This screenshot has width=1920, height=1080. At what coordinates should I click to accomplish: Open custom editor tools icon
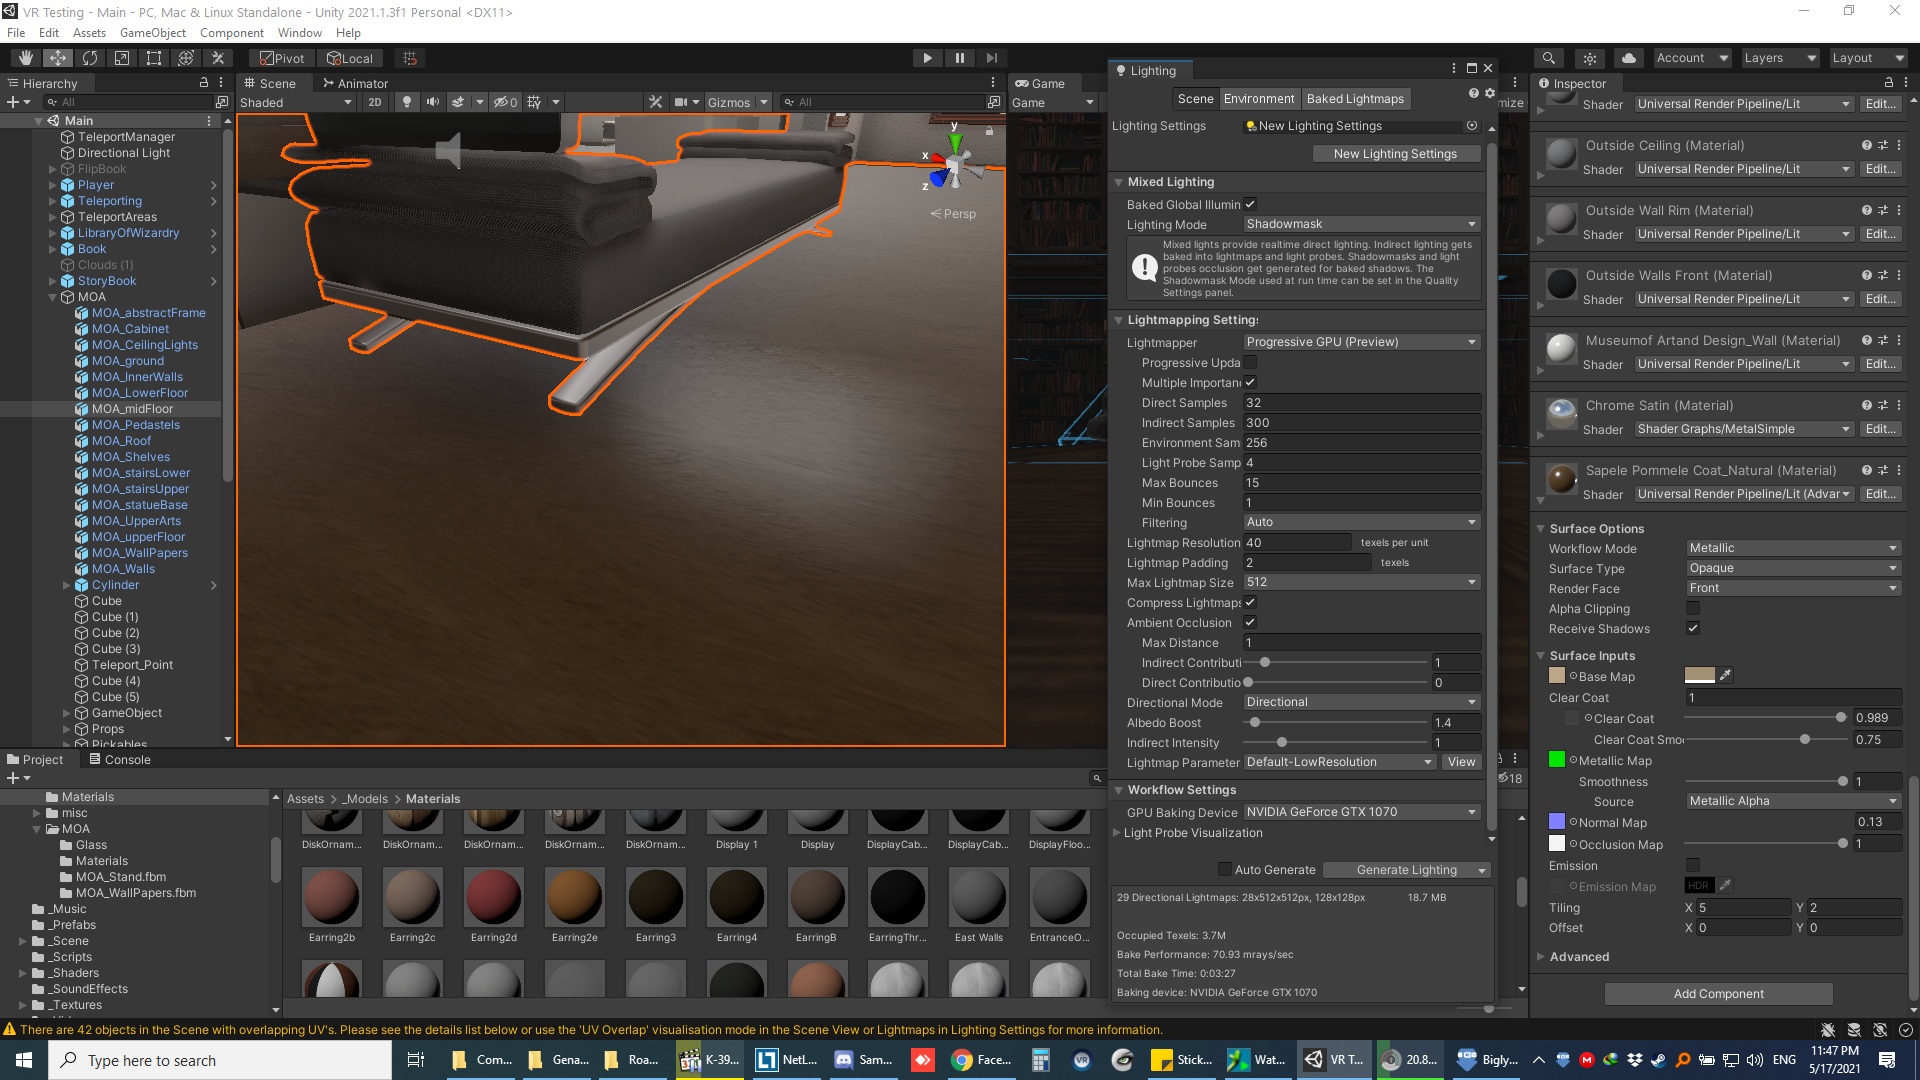(217, 58)
